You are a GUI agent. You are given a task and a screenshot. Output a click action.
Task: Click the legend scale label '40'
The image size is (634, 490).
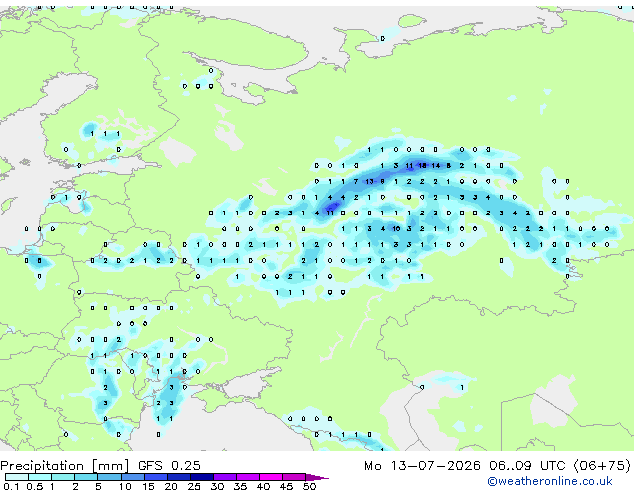click(263, 486)
